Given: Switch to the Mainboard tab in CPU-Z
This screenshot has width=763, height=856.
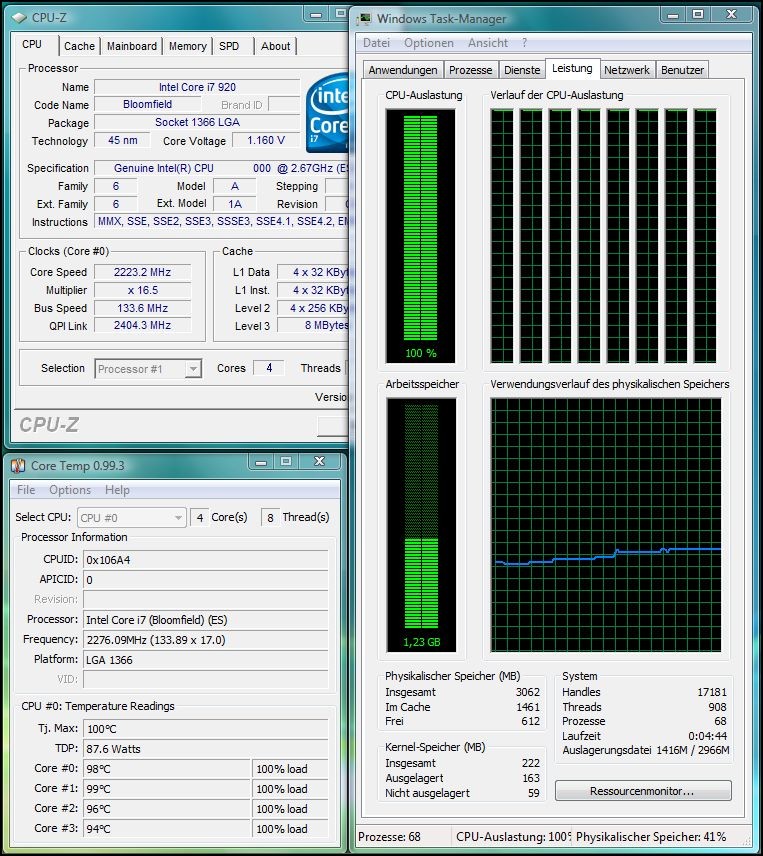Looking at the screenshot, I should pyautogui.click(x=132, y=46).
